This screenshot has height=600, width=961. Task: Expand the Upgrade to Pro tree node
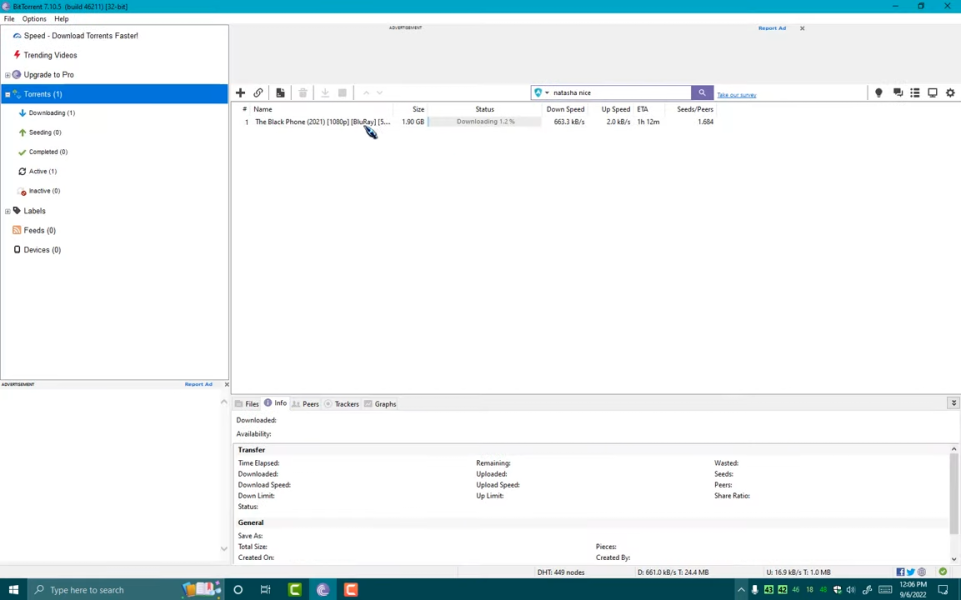pyautogui.click(x=7, y=75)
